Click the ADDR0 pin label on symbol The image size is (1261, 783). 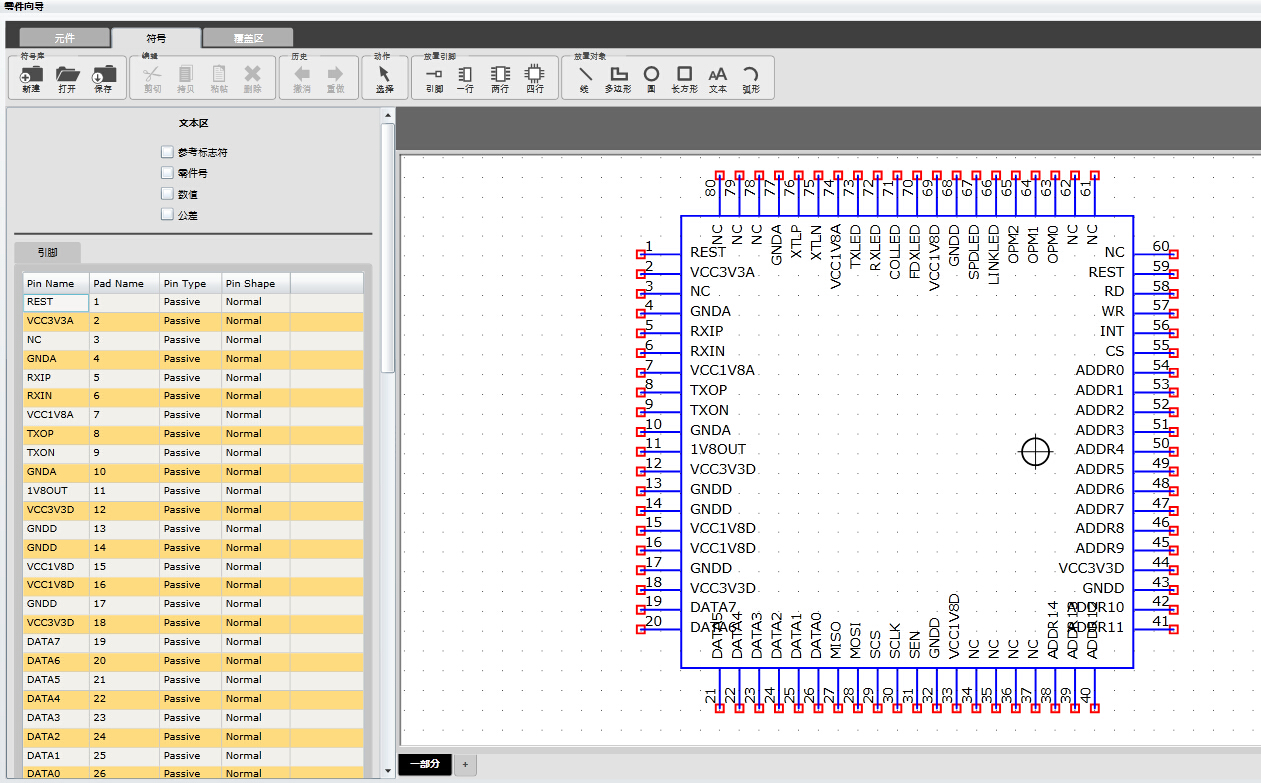coord(1100,371)
